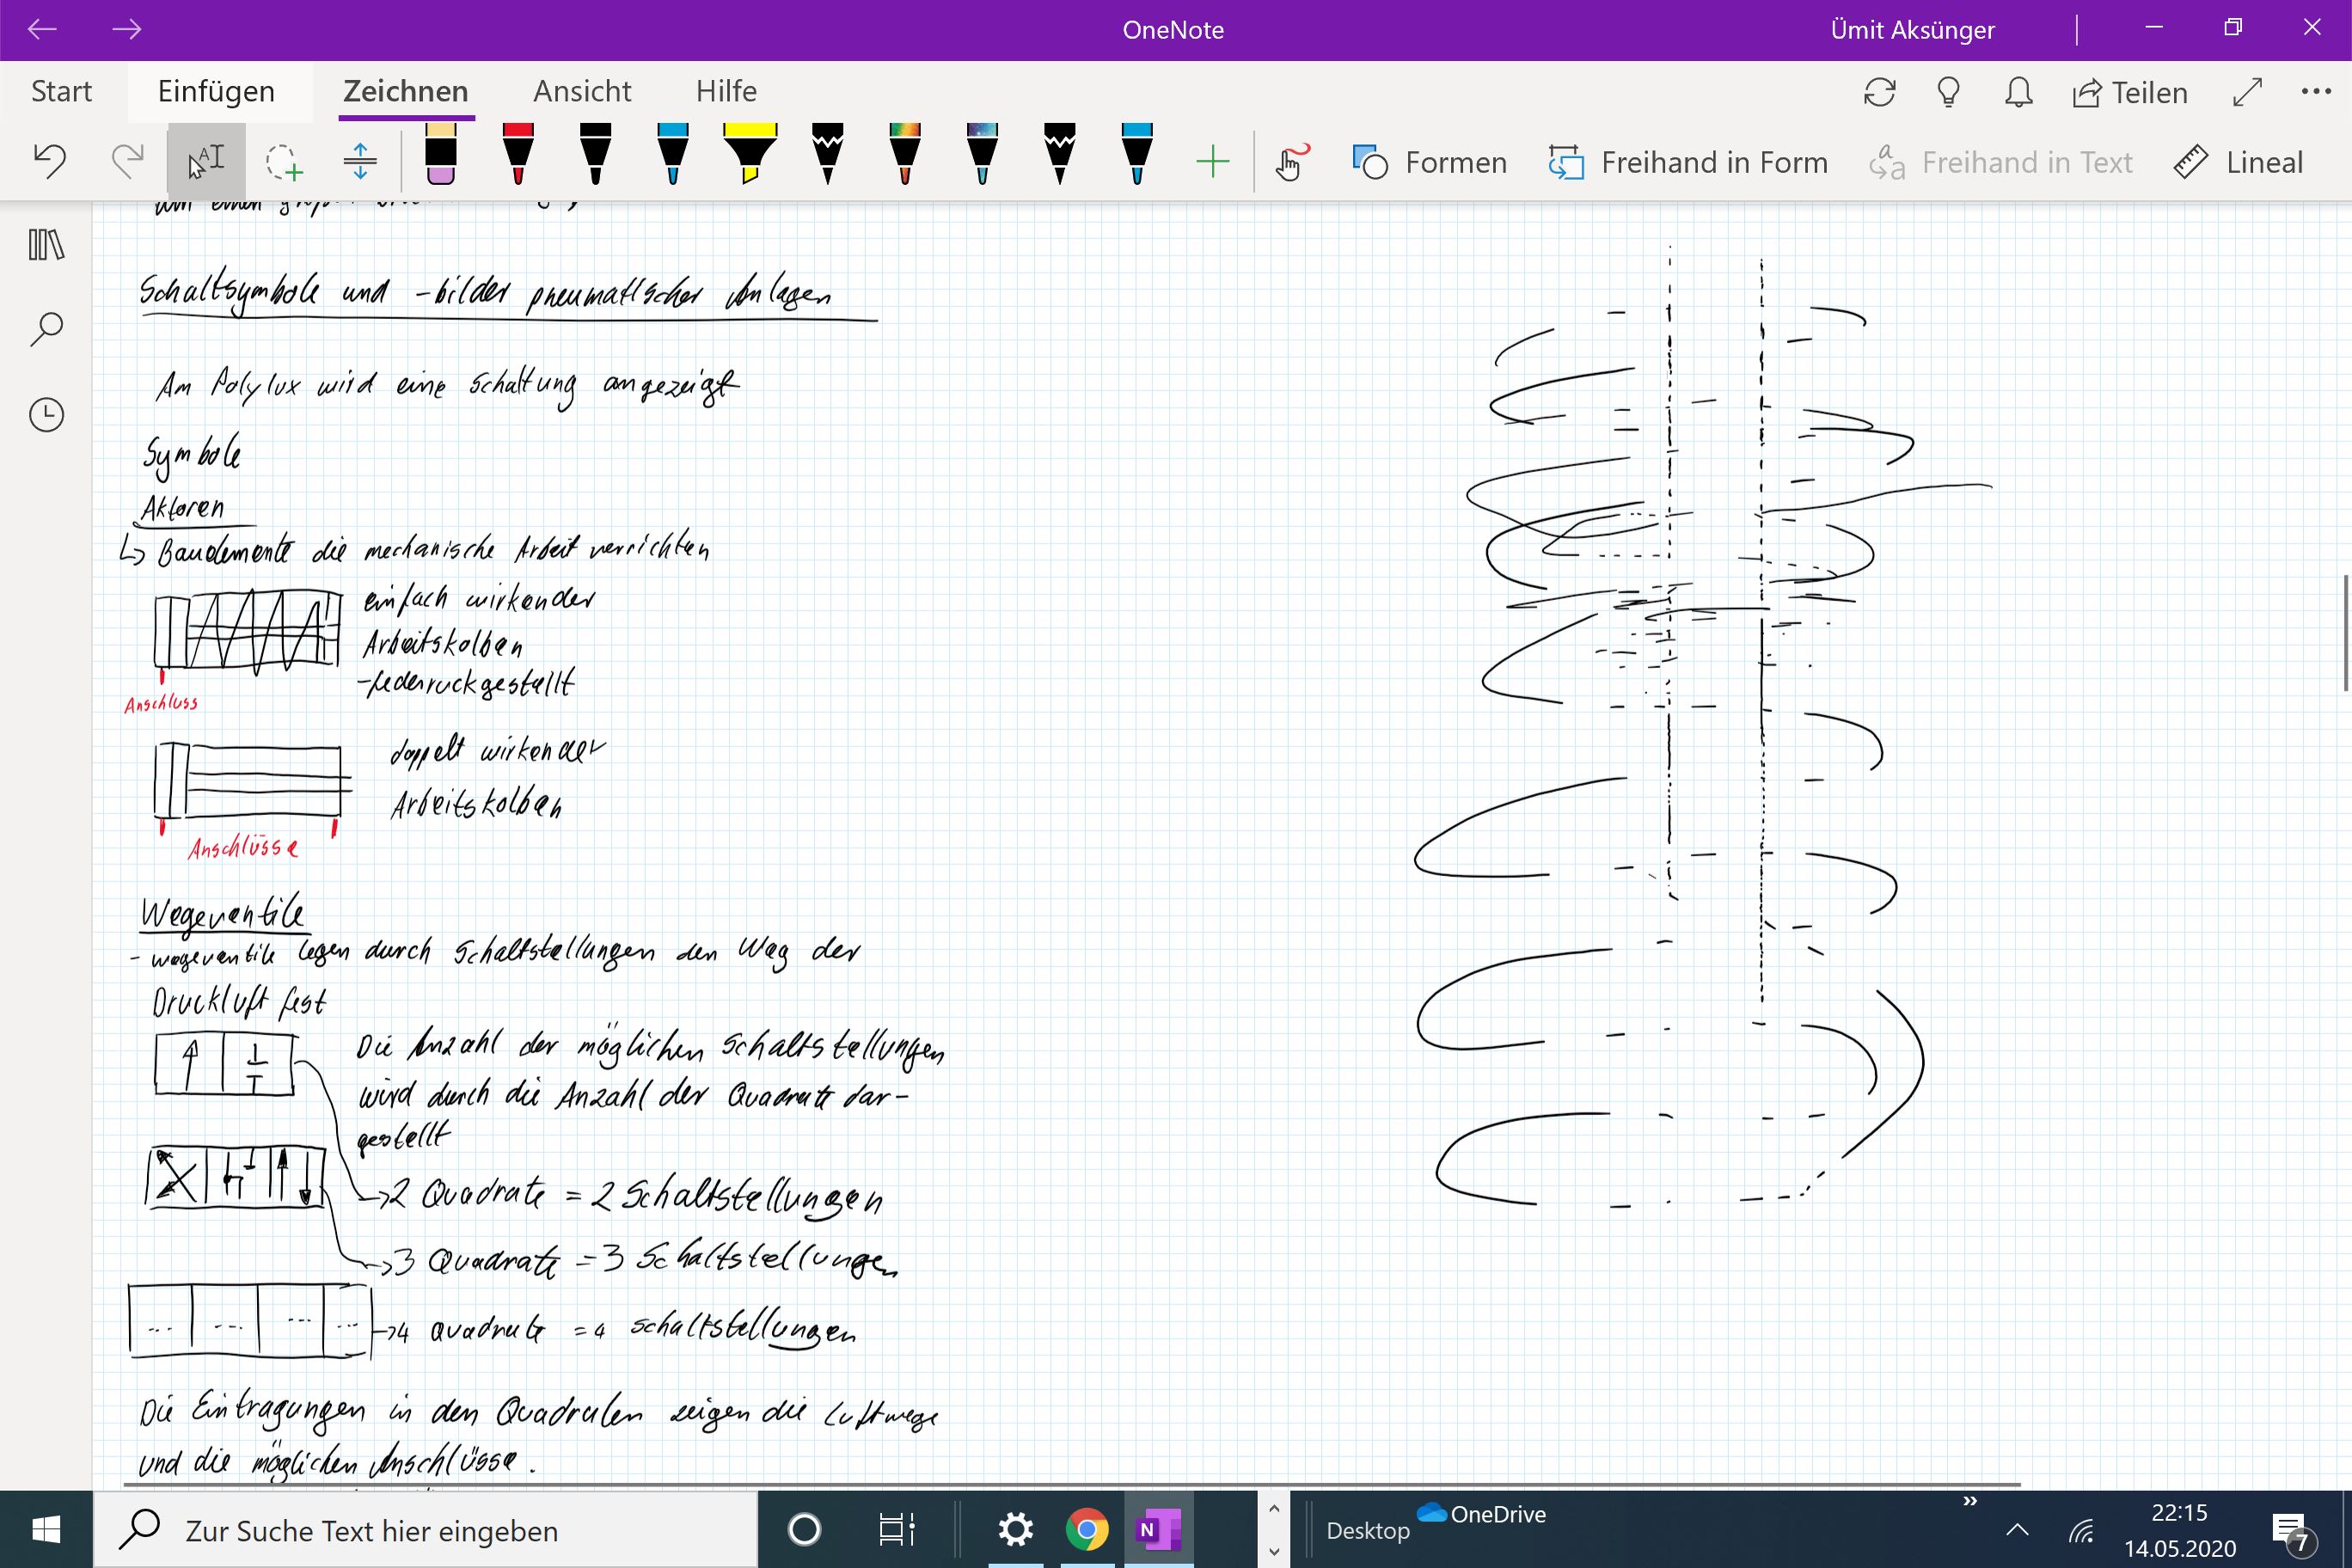This screenshot has width=2352, height=1568.
Task: Pick the Eraser tool
Action: click(x=441, y=154)
